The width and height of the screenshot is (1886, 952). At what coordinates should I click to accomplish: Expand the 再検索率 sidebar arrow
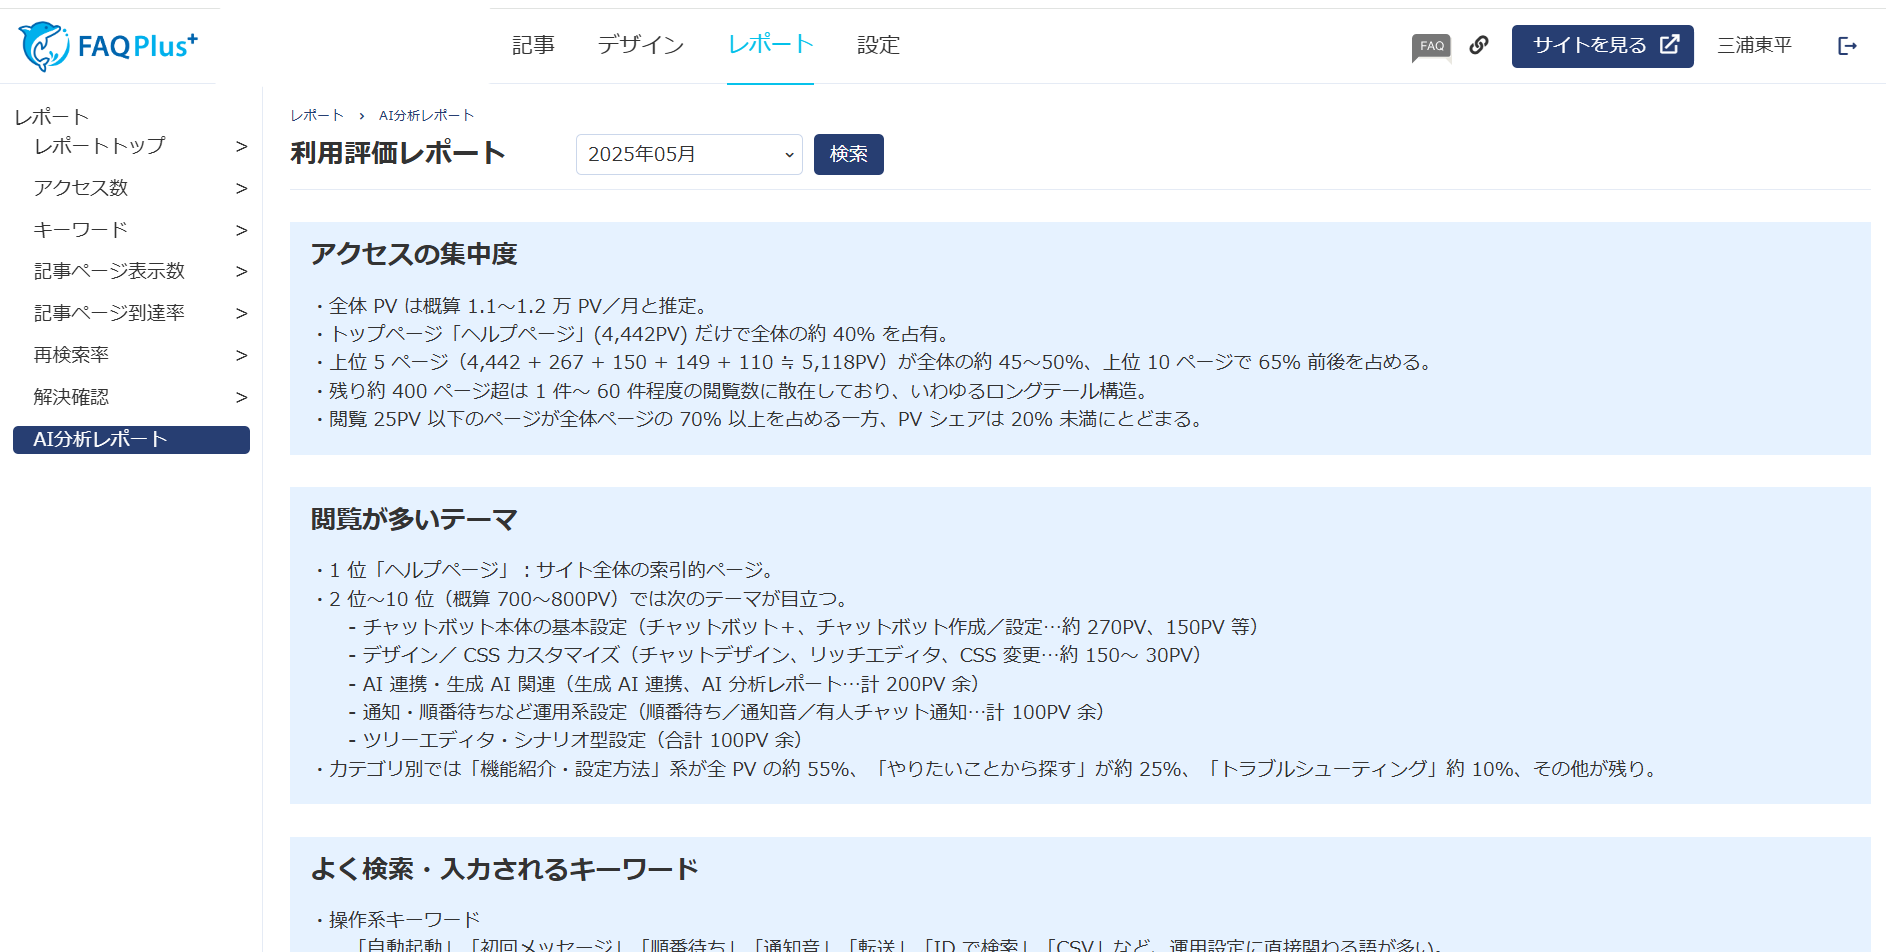pos(241,355)
